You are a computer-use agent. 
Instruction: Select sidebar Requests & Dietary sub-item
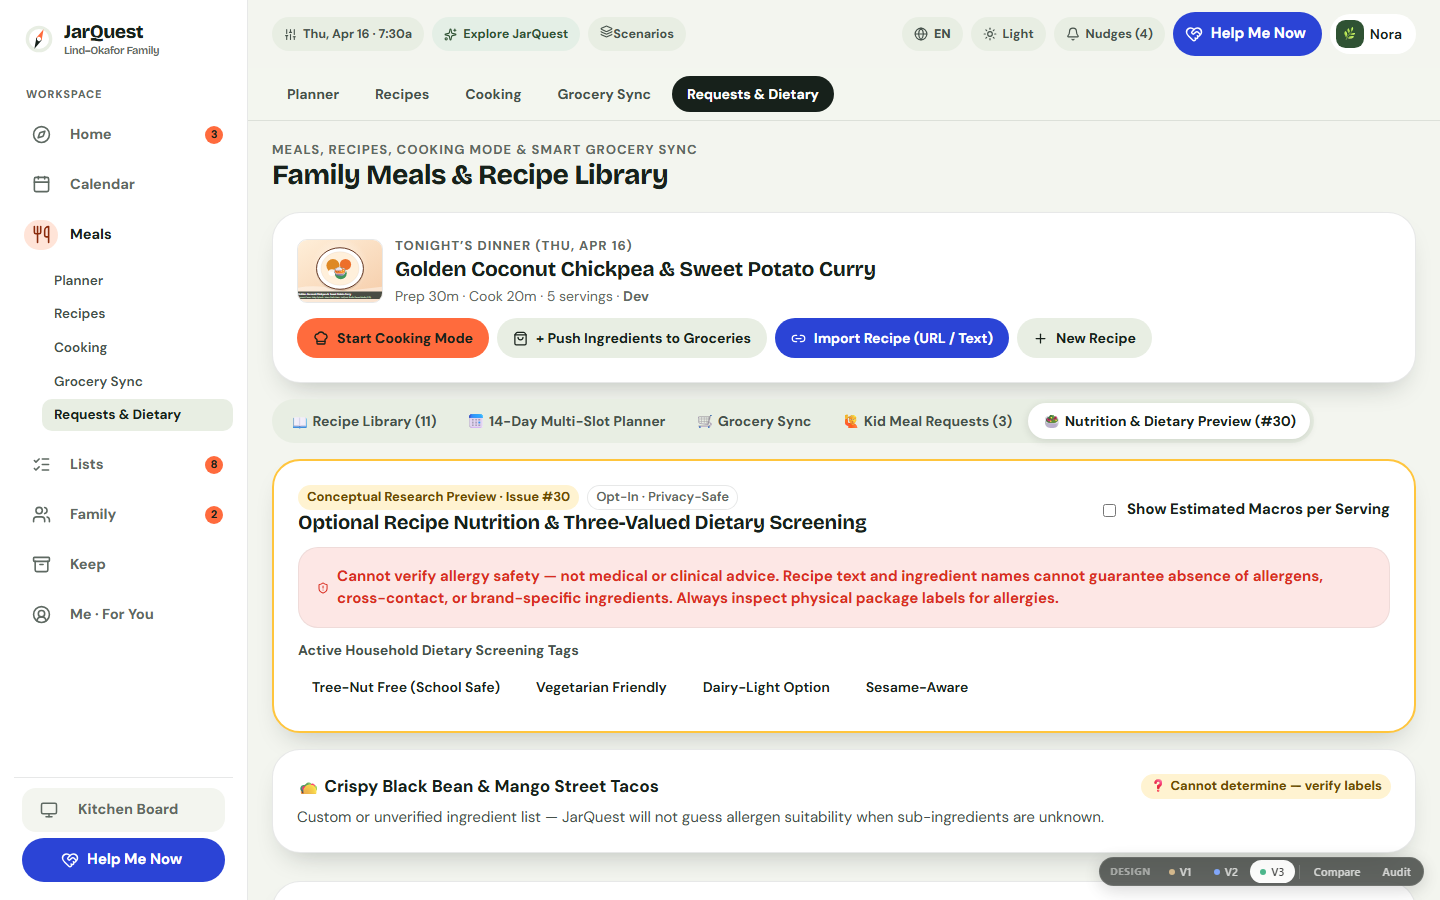pyautogui.click(x=137, y=415)
